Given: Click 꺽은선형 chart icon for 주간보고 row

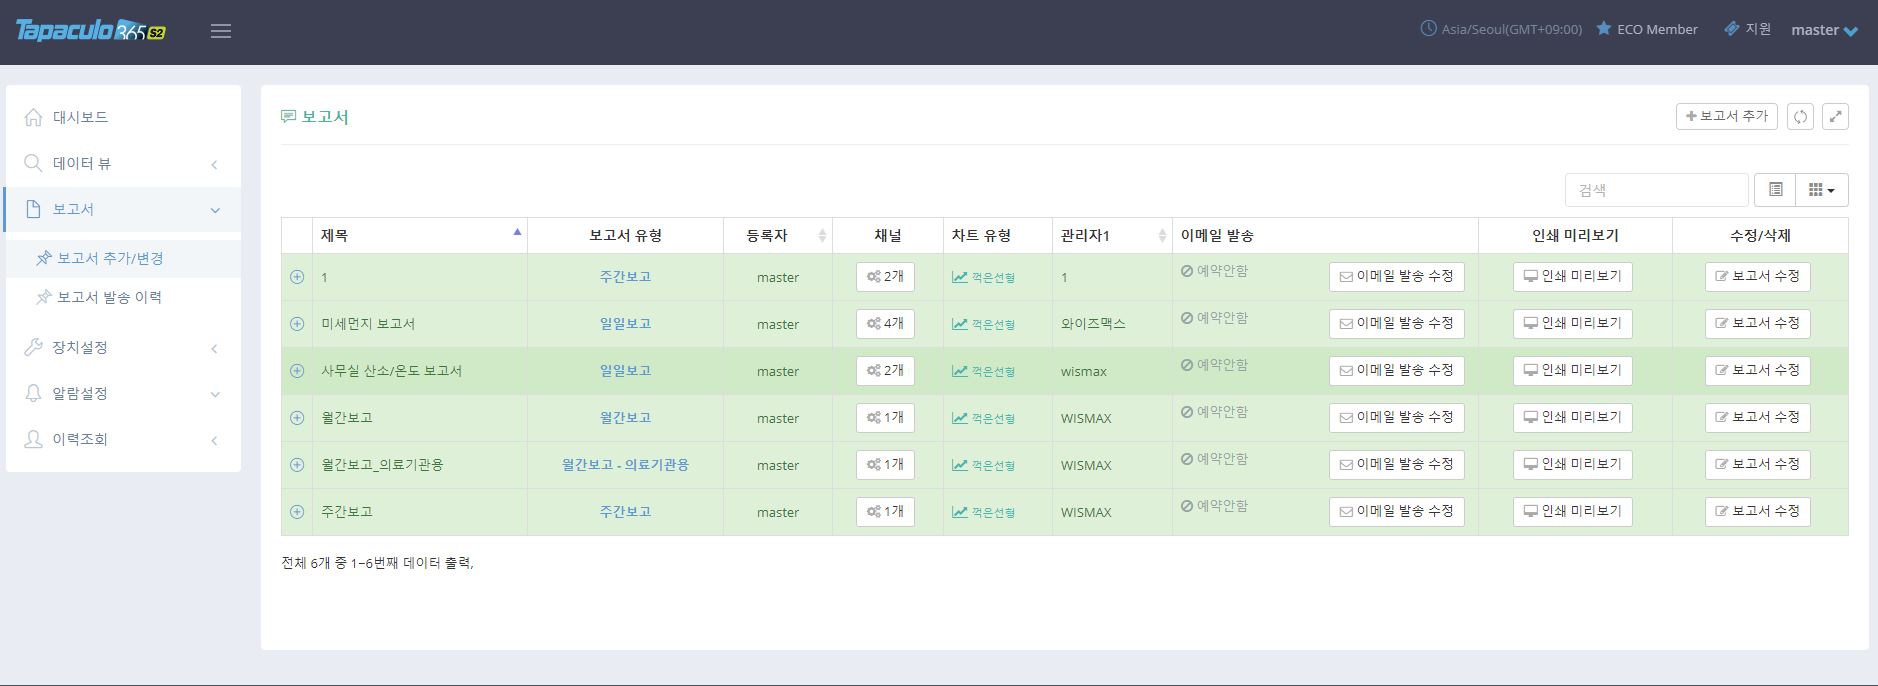Looking at the screenshot, I should [x=983, y=512].
